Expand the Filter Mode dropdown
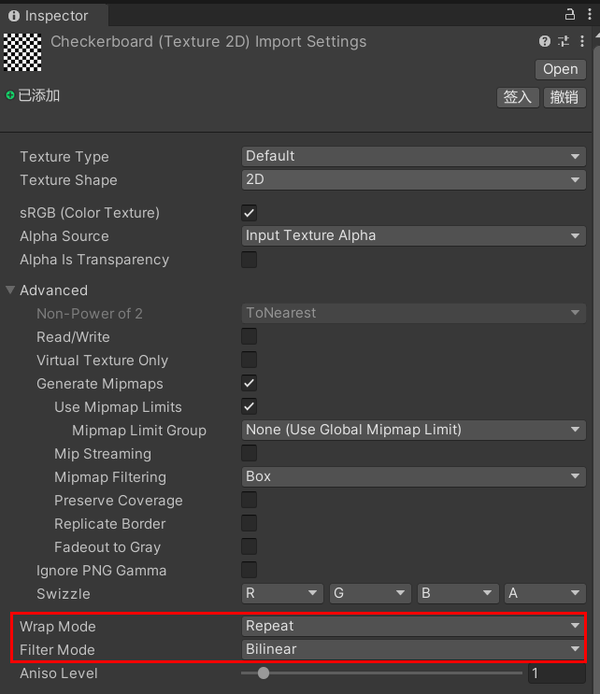This screenshot has width=600, height=694. [413, 649]
